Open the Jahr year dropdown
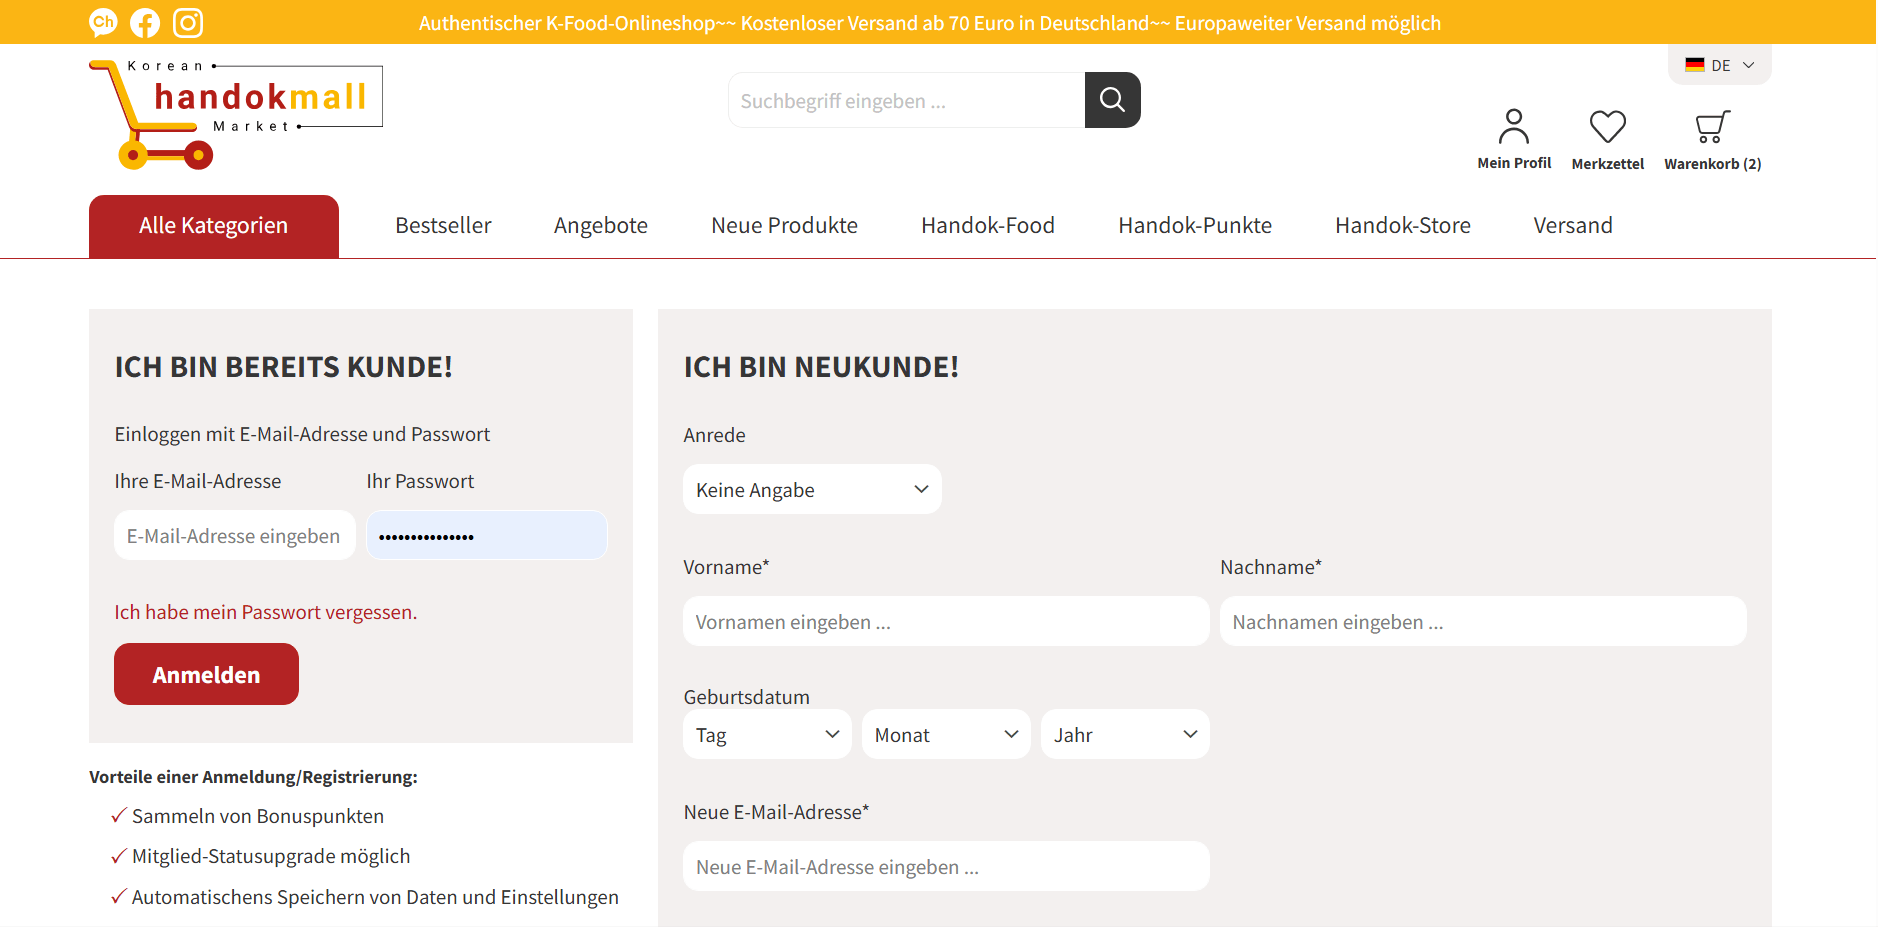 pos(1124,734)
